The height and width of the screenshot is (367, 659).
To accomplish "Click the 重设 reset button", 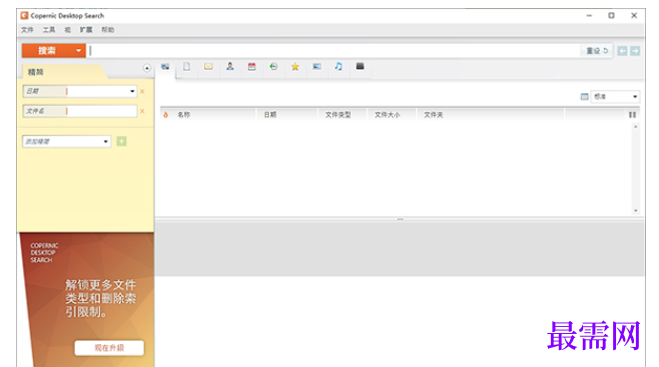I will [597, 51].
